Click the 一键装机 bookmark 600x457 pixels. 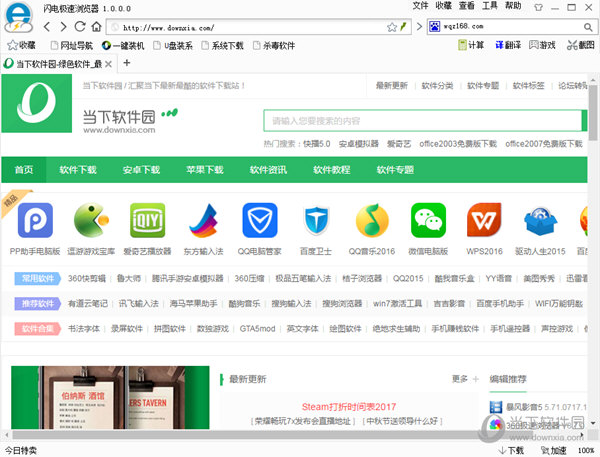(x=123, y=46)
